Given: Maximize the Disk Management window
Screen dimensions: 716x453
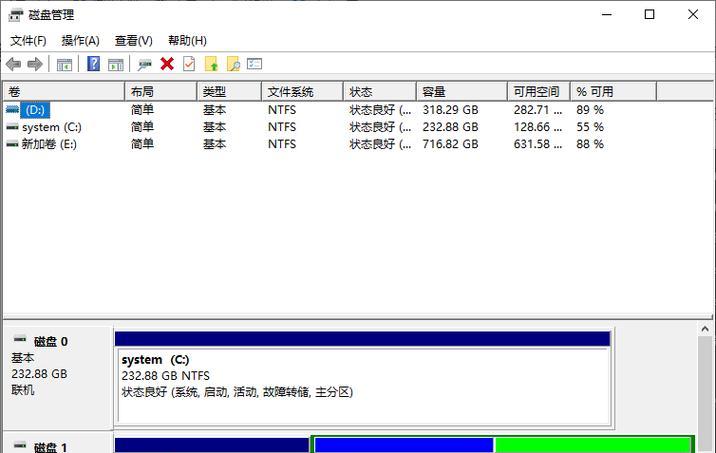Looking at the screenshot, I should pyautogui.click(x=649, y=15).
